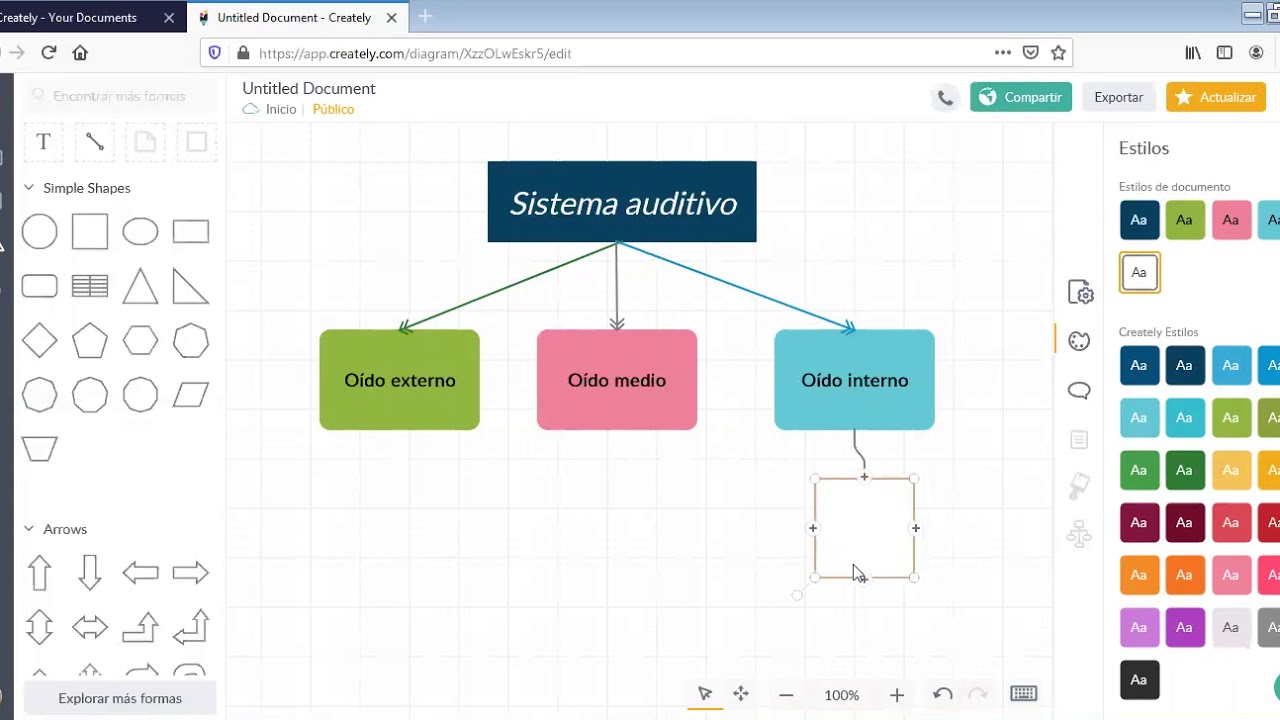Choose the up arrow shape
1280x720 pixels.
pos(40,573)
